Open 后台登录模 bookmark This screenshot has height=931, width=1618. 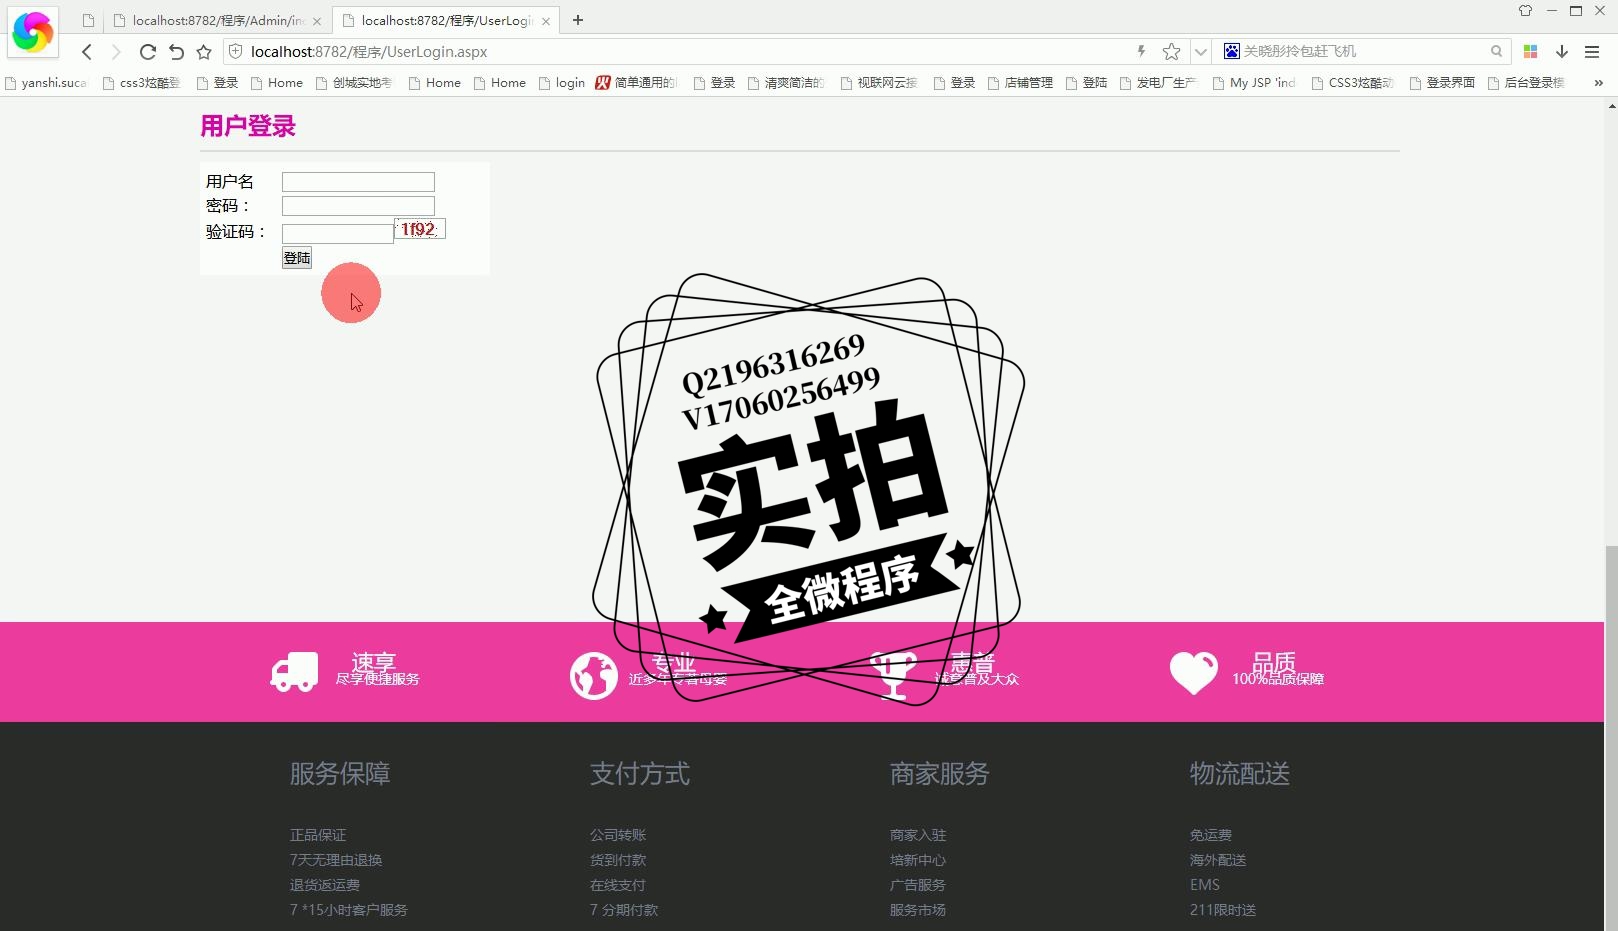click(x=1527, y=83)
